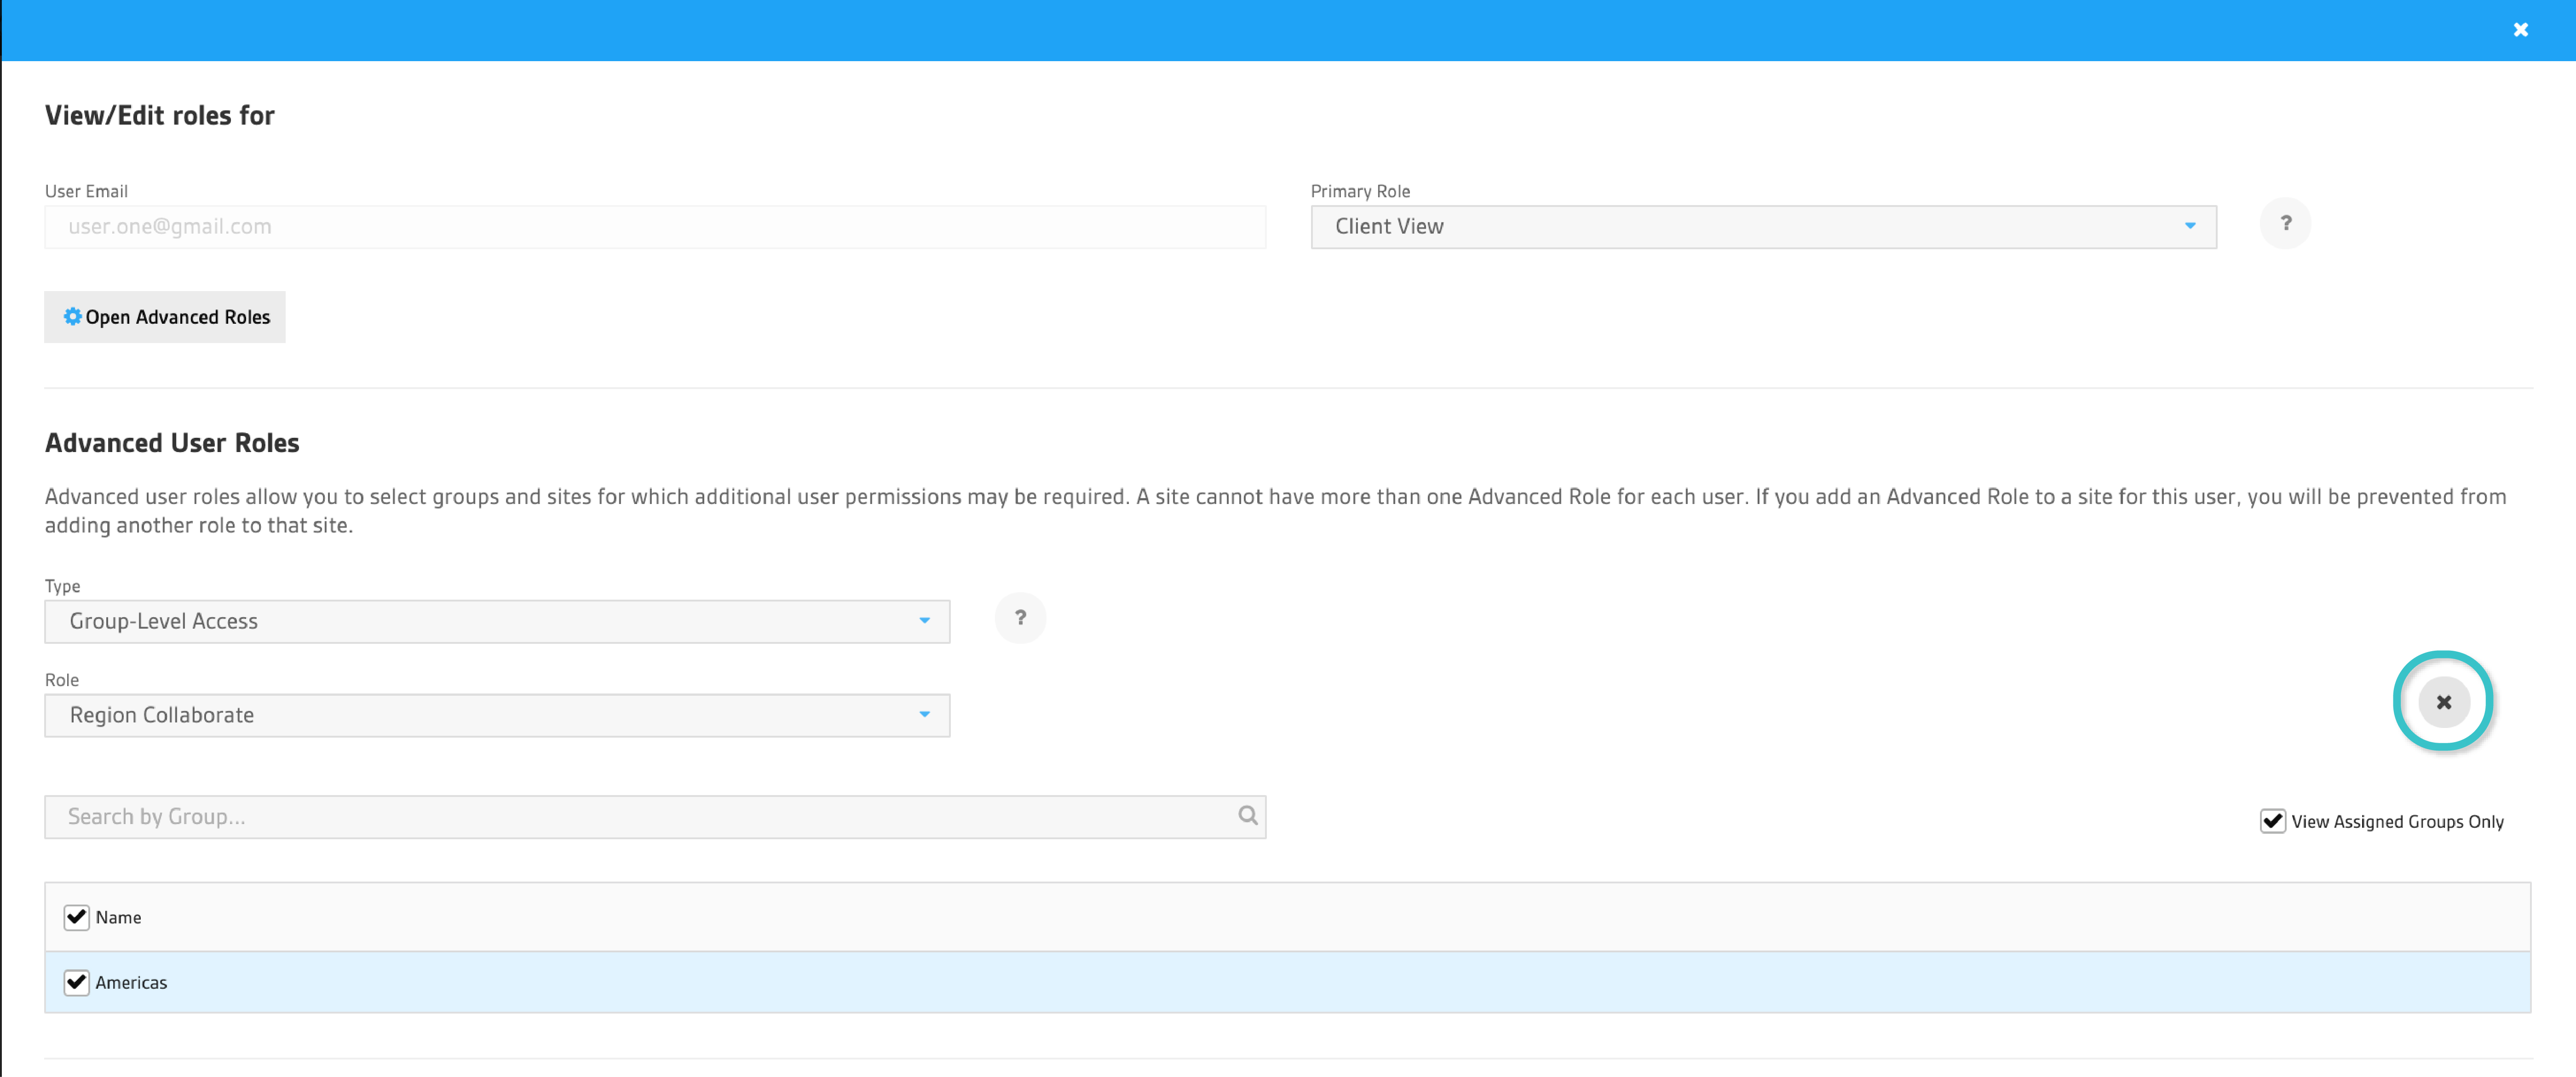Click the search magnifier icon
Image resolution: width=2576 pixels, height=1077 pixels.
click(x=1247, y=816)
